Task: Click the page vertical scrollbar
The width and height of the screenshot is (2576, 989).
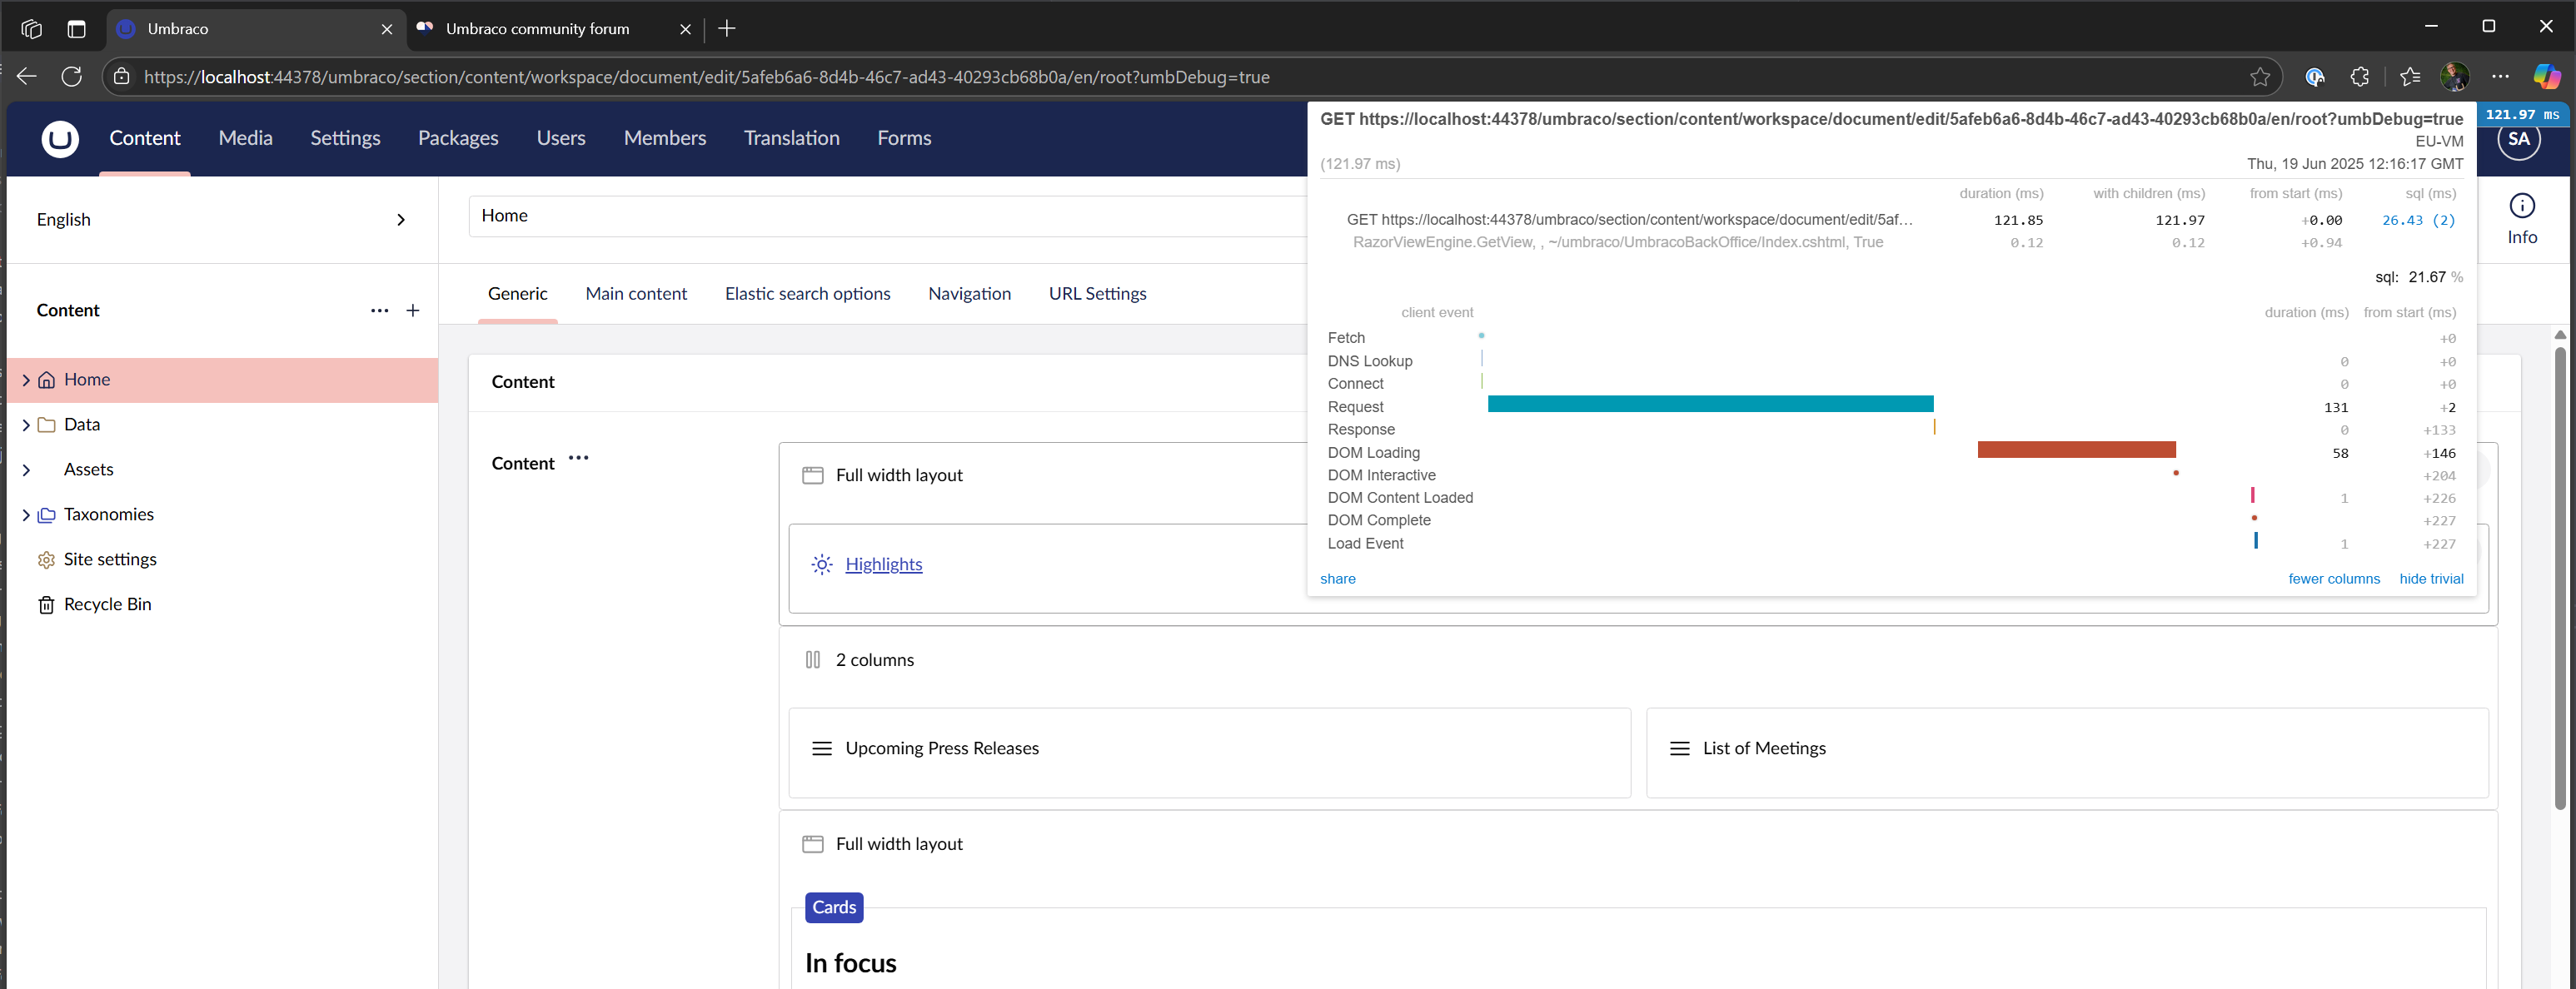Action: 2560,578
